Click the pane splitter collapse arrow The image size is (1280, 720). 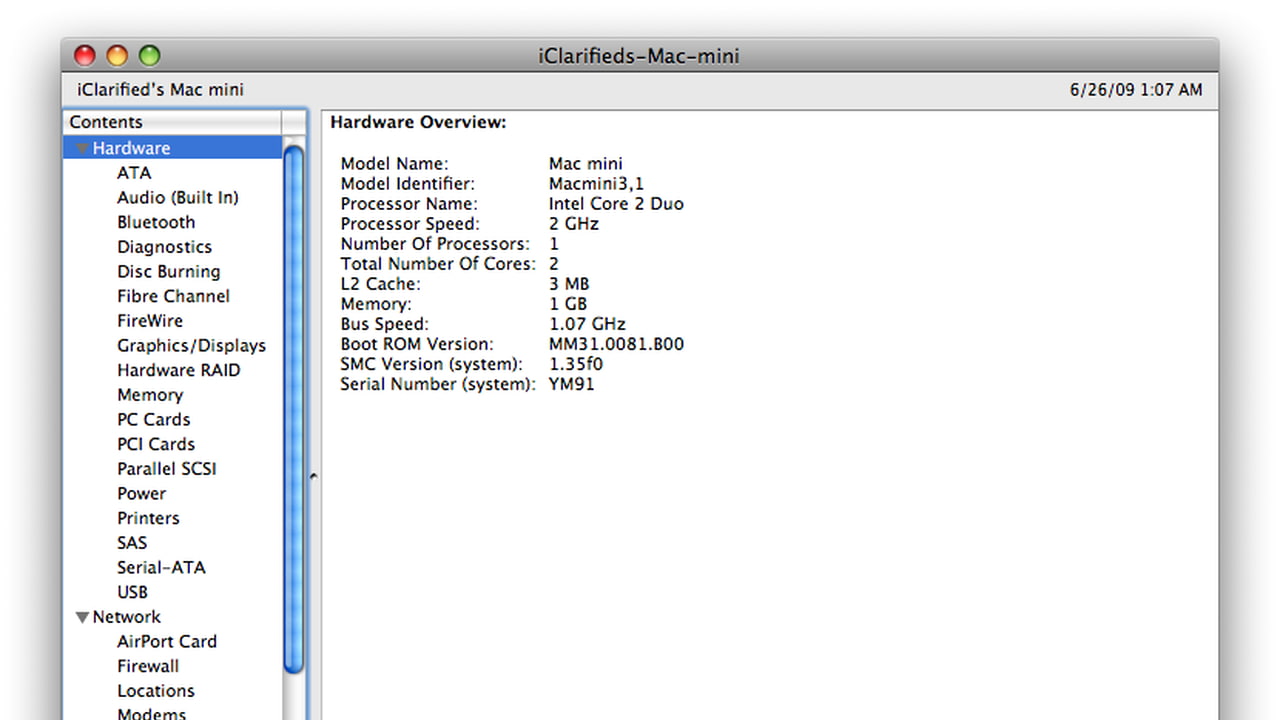point(313,477)
